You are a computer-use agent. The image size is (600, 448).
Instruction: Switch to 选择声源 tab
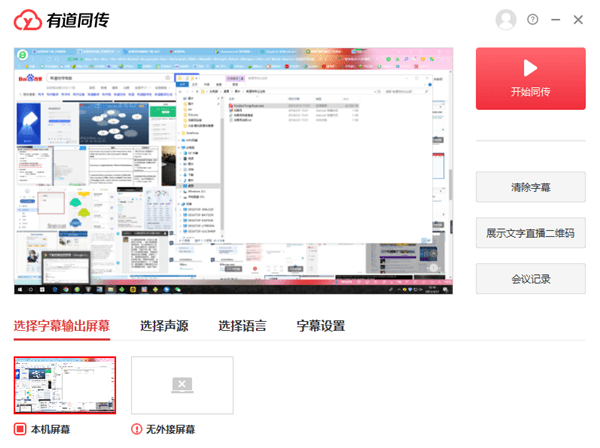pyautogui.click(x=164, y=326)
